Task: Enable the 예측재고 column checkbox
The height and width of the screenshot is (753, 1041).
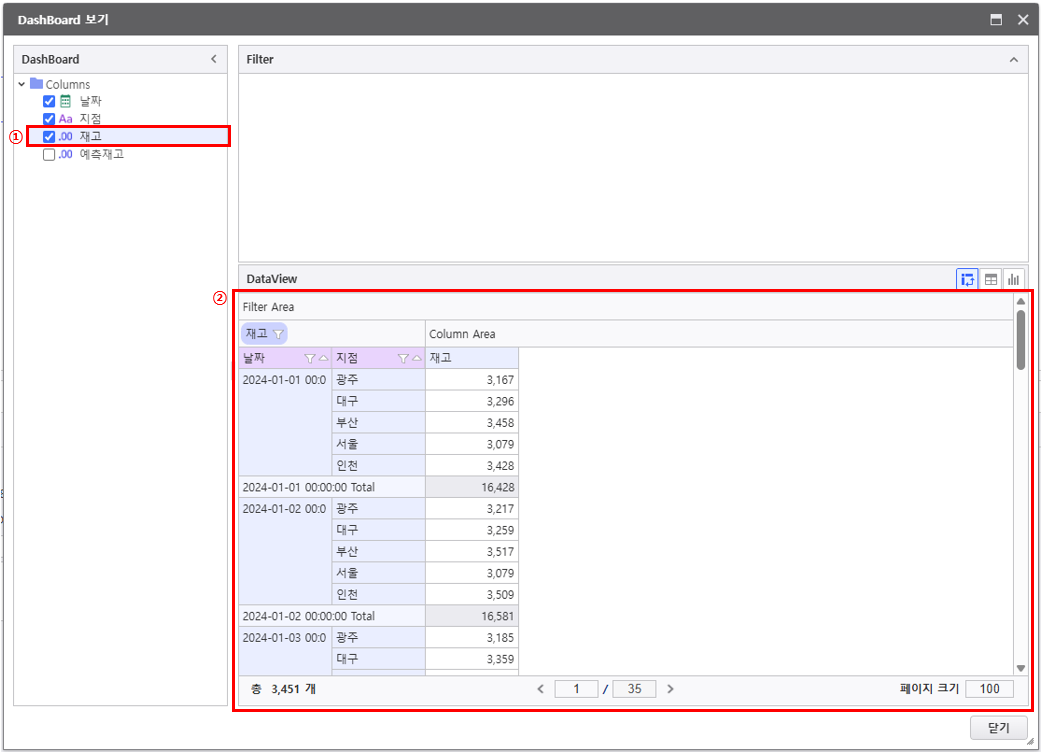Action: click(49, 155)
